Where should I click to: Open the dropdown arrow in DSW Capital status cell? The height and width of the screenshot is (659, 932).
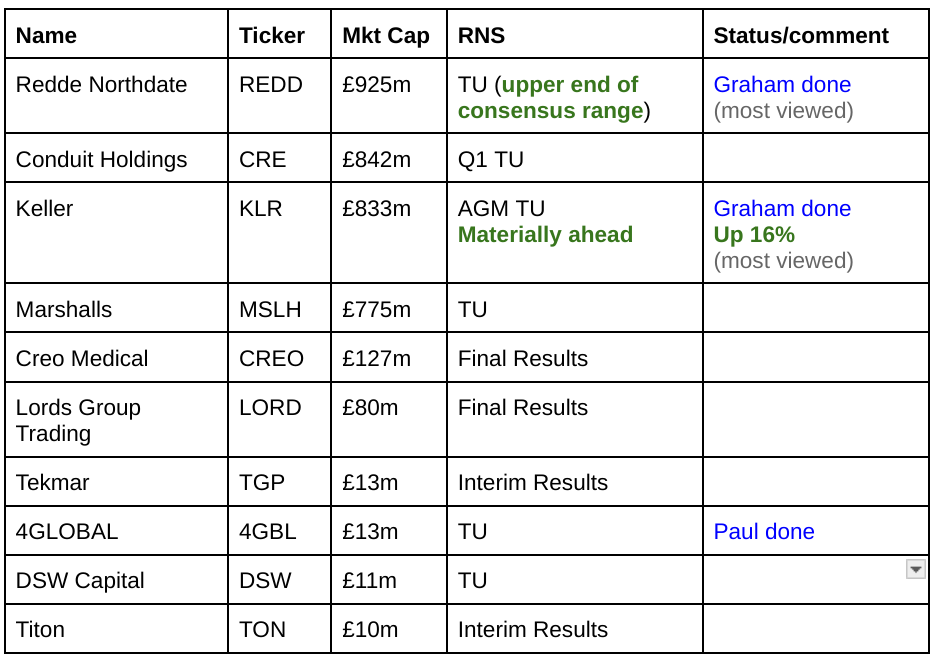pyautogui.click(x=915, y=569)
